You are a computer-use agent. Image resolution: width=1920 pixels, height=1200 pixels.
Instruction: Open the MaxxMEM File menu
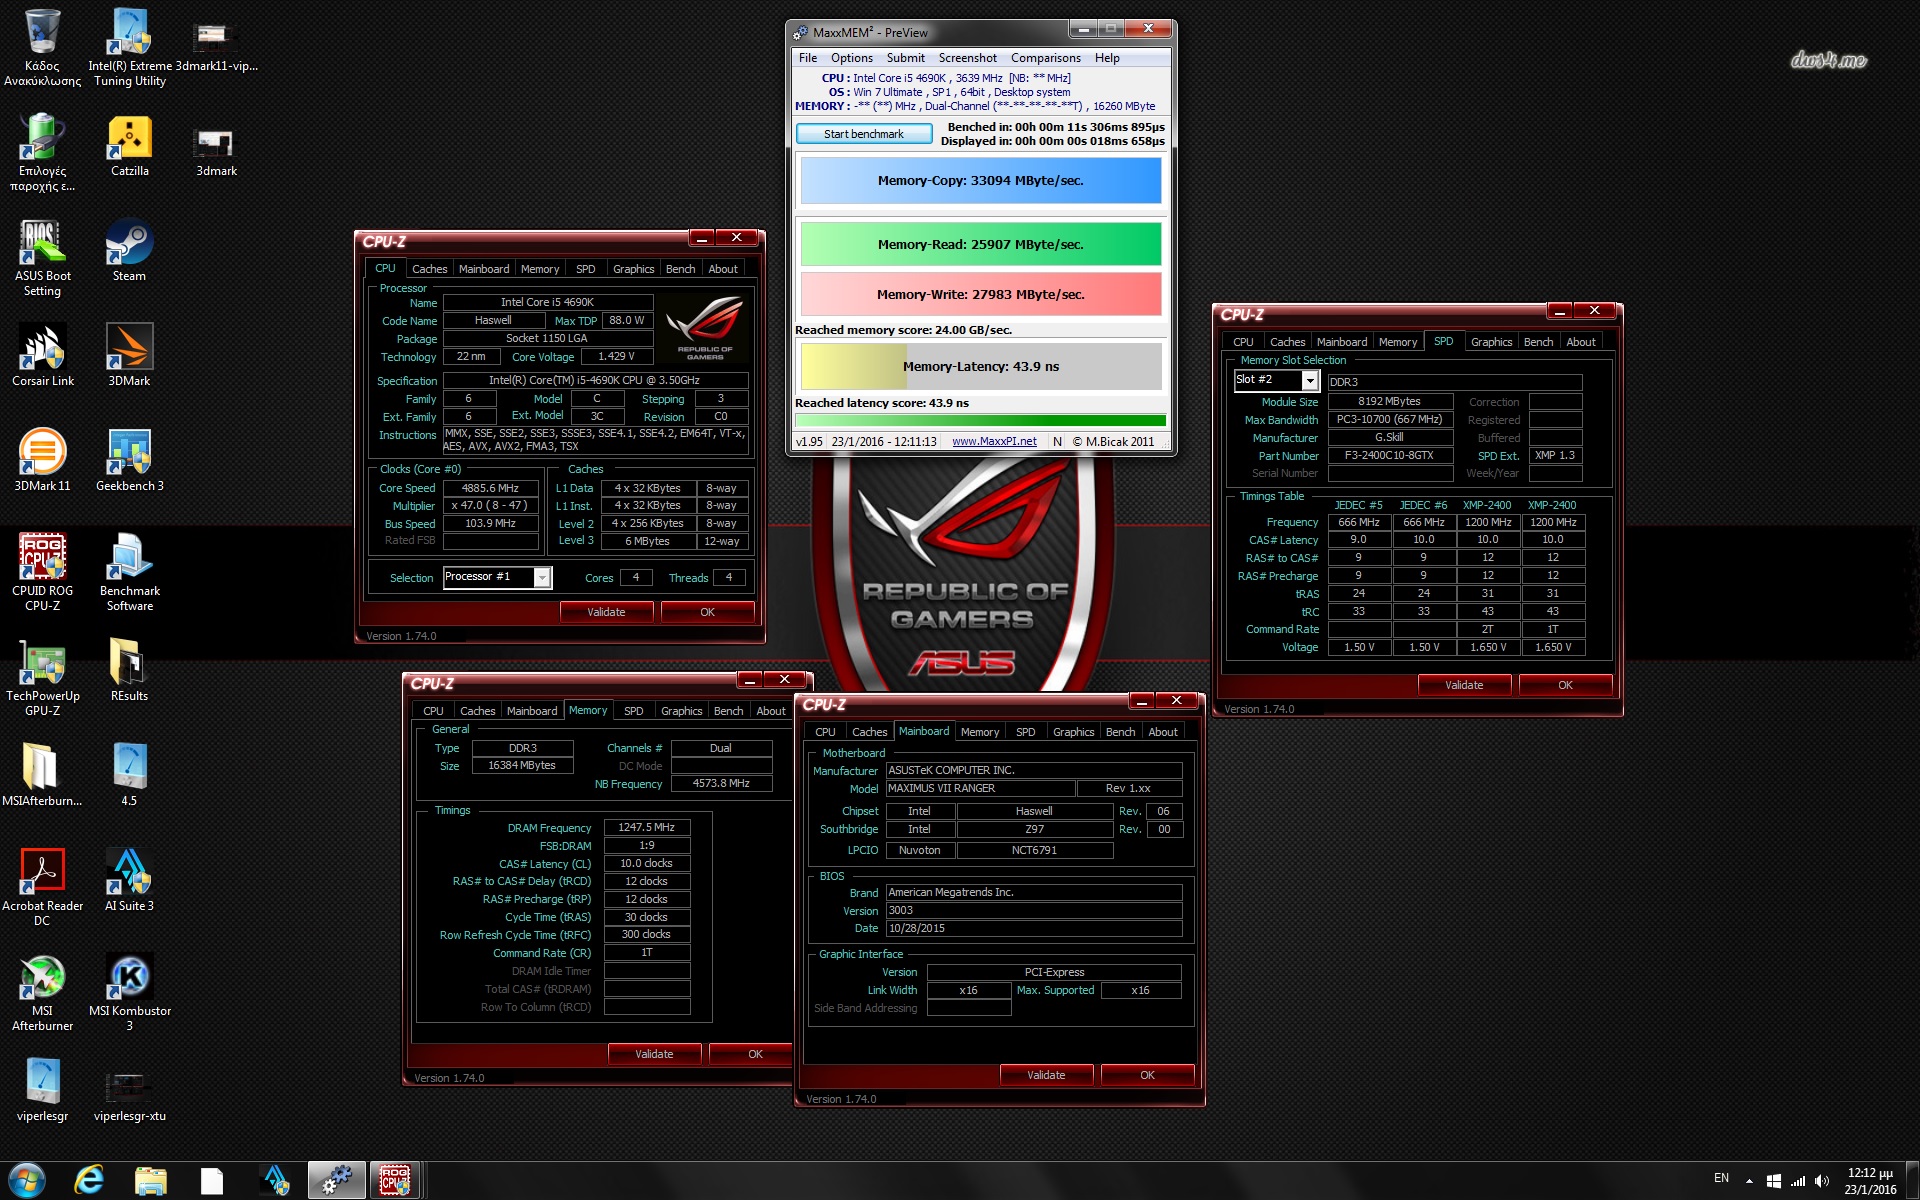point(808,58)
